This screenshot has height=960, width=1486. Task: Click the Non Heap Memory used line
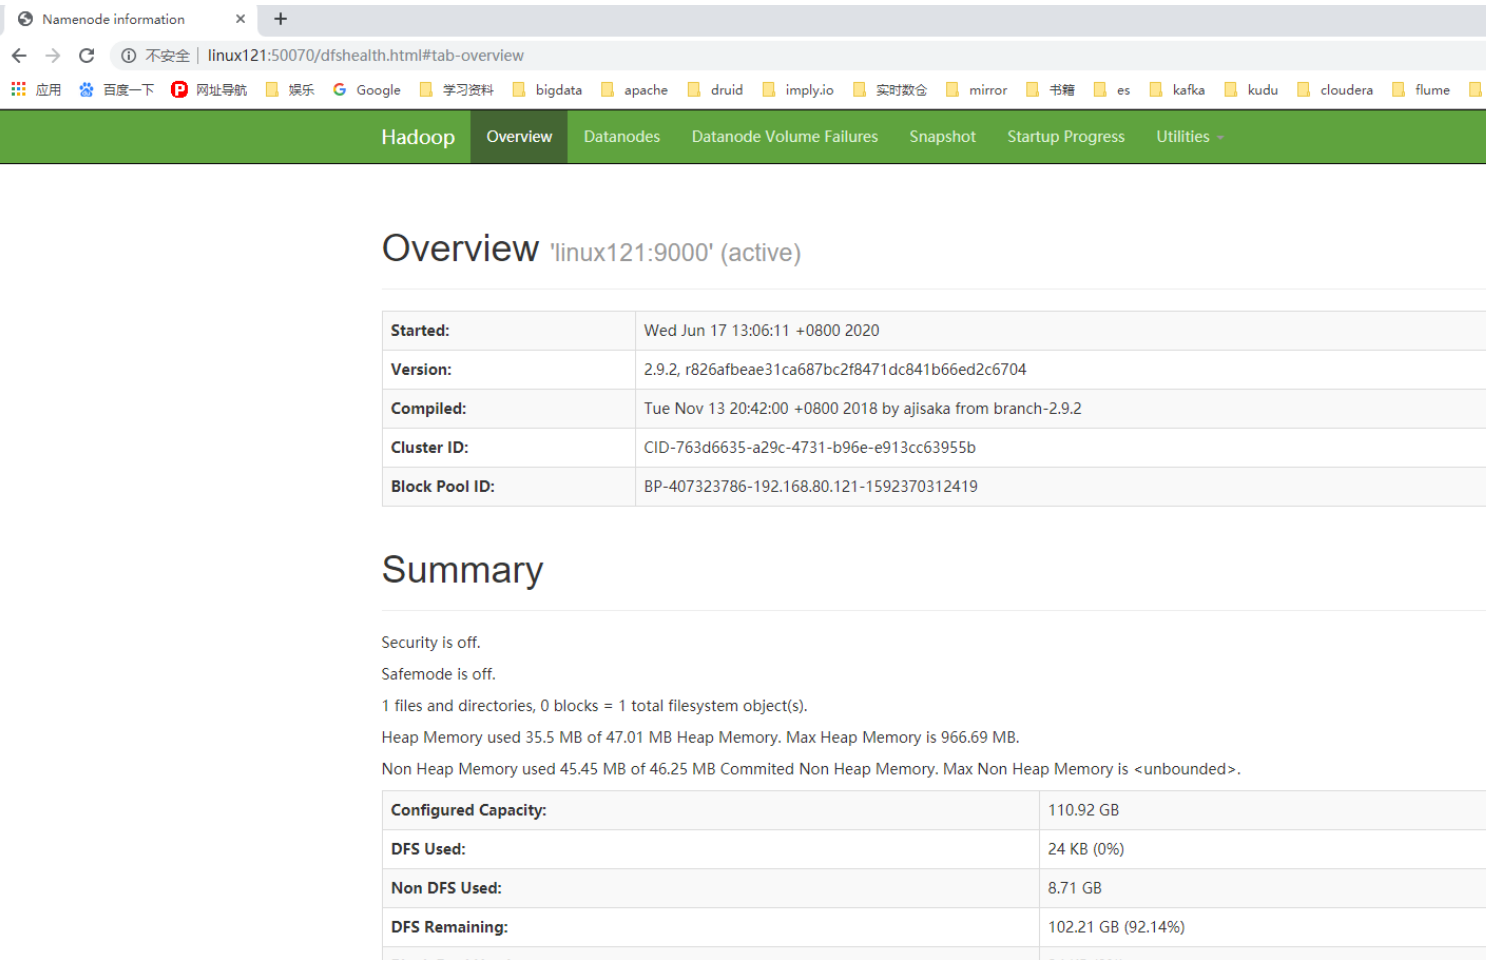tap(811, 769)
